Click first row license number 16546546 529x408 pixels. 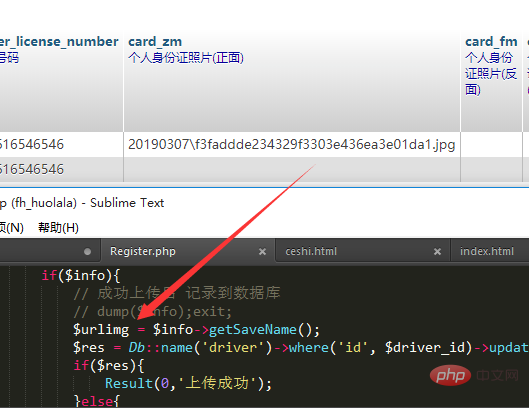tap(32, 144)
